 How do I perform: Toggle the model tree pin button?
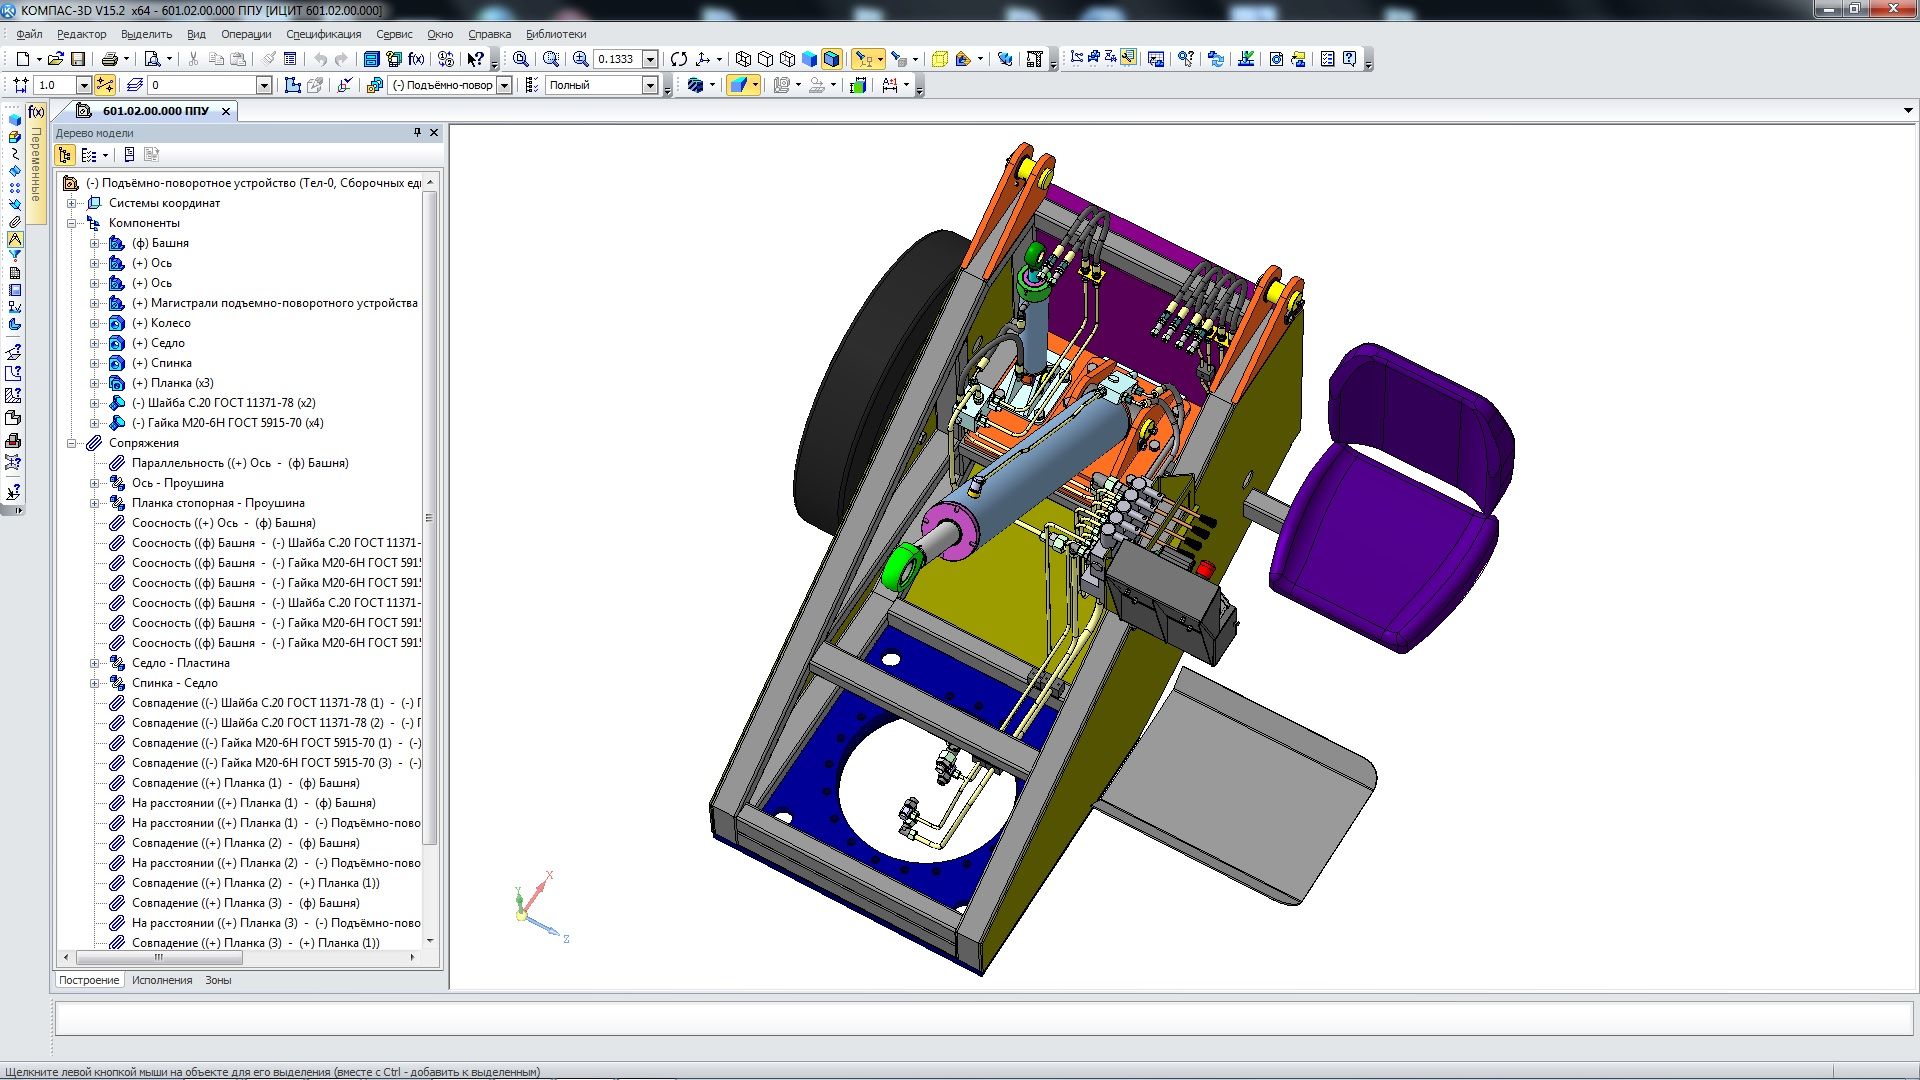tap(418, 132)
